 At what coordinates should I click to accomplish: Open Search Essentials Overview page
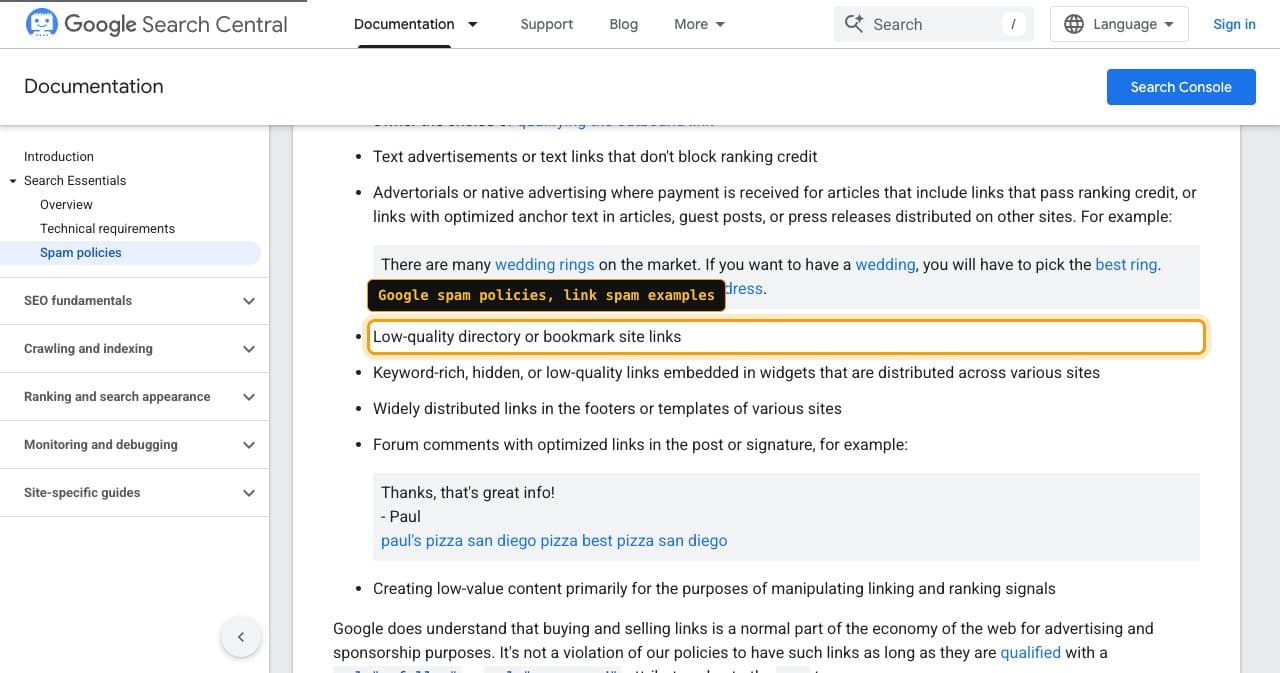tap(66, 205)
